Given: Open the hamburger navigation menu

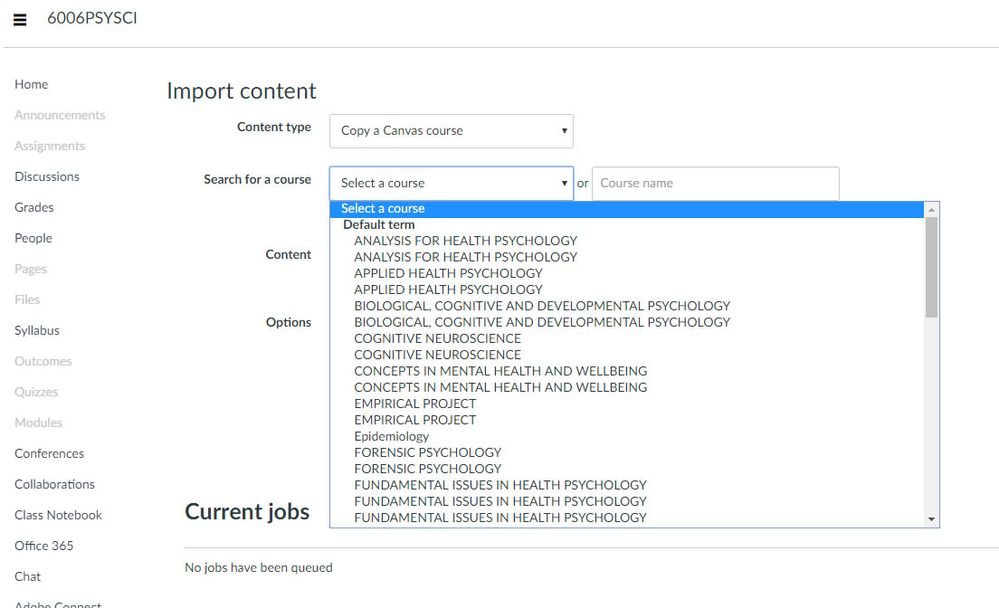Looking at the screenshot, I should tap(20, 20).
